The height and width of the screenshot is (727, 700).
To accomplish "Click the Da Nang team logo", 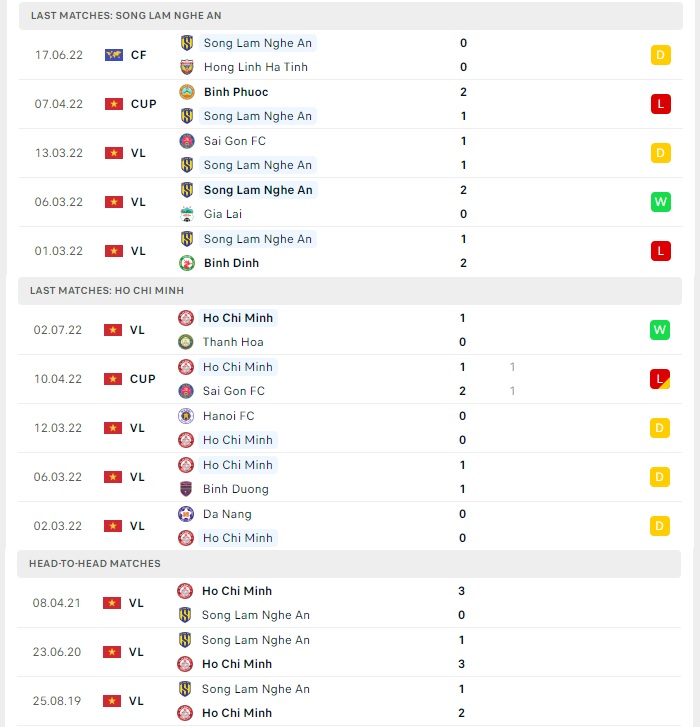I will click(186, 514).
